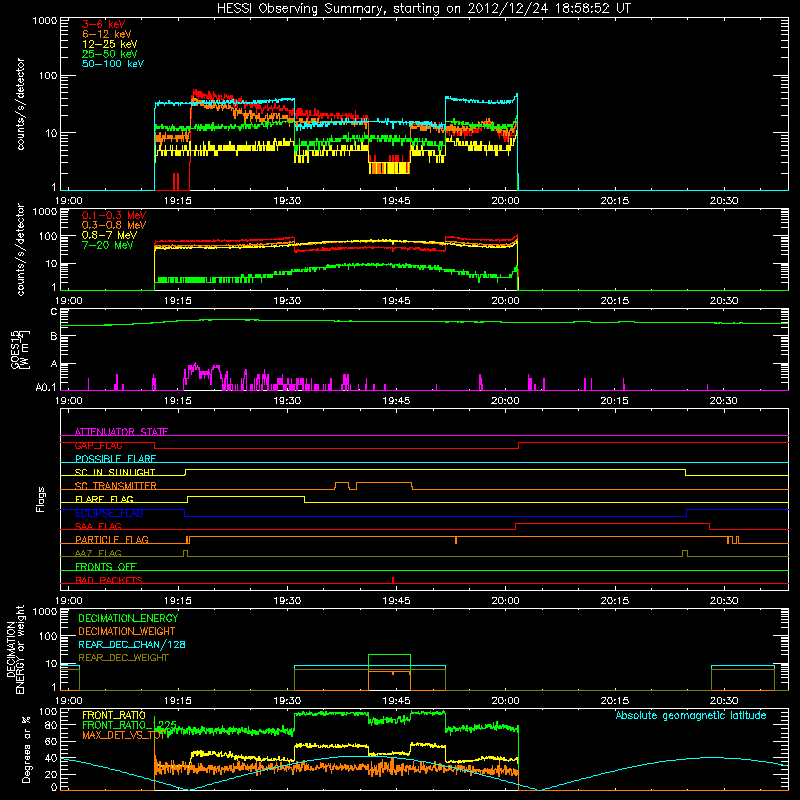The height and width of the screenshot is (800, 800).
Task: Click the ECLIPSE_FLAG label
Action: tap(109, 513)
